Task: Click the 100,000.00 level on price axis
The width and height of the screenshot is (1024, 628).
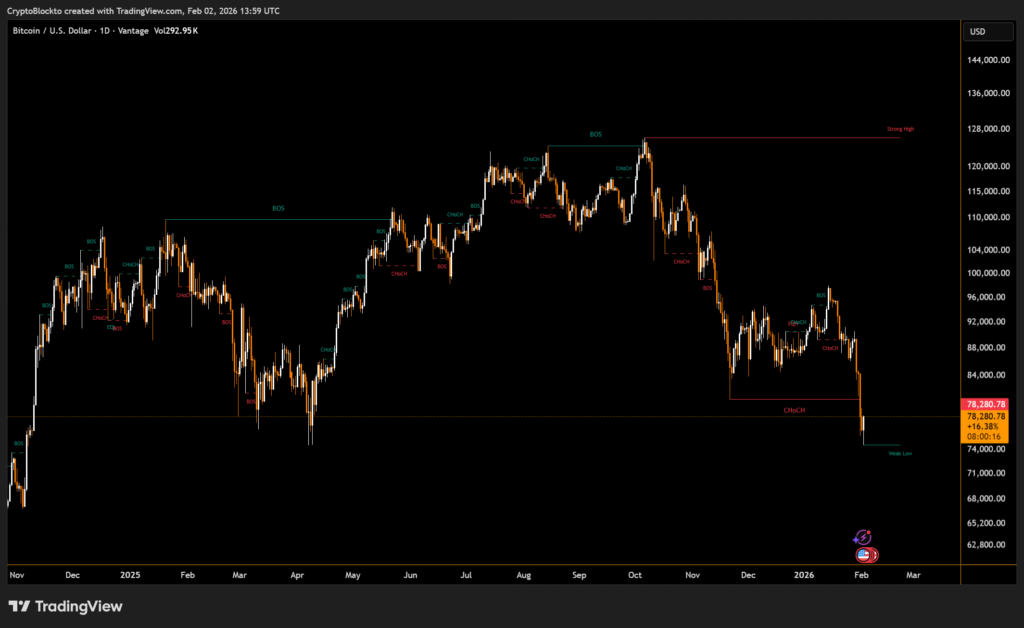Action: click(989, 273)
